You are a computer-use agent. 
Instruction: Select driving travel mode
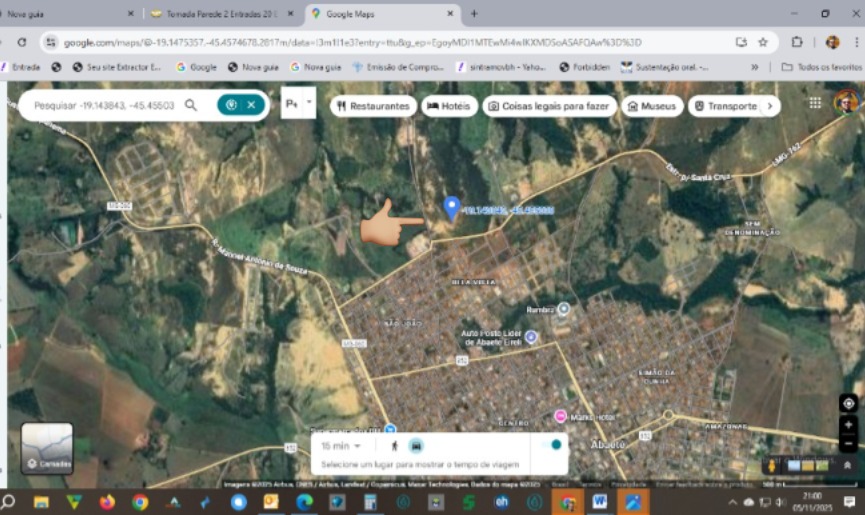click(416, 446)
